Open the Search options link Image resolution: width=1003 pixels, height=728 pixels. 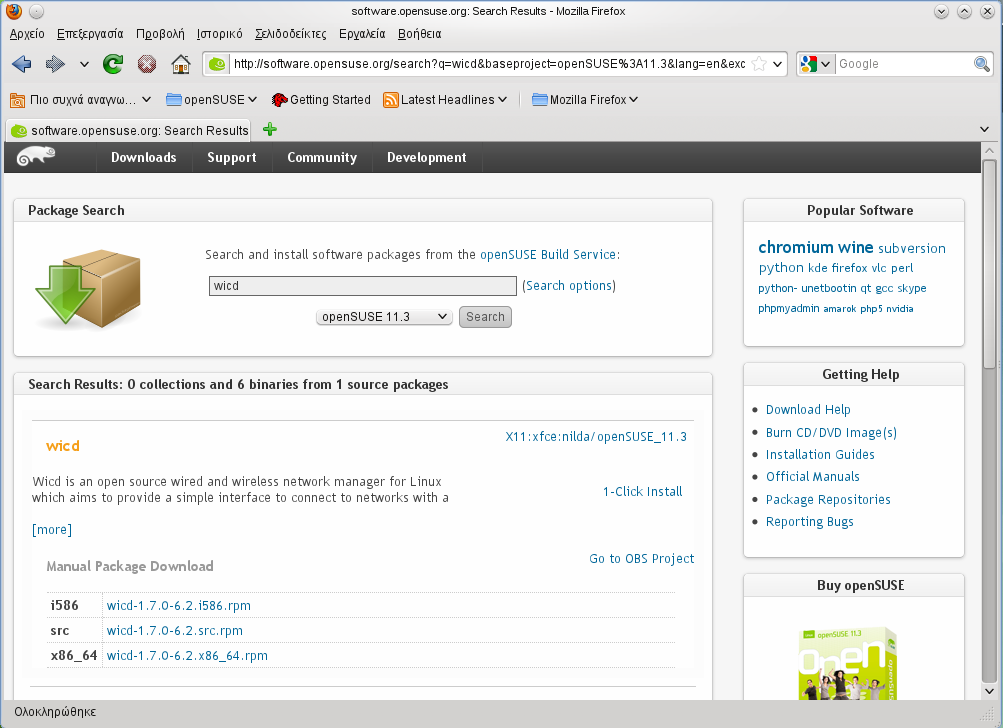(x=569, y=286)
